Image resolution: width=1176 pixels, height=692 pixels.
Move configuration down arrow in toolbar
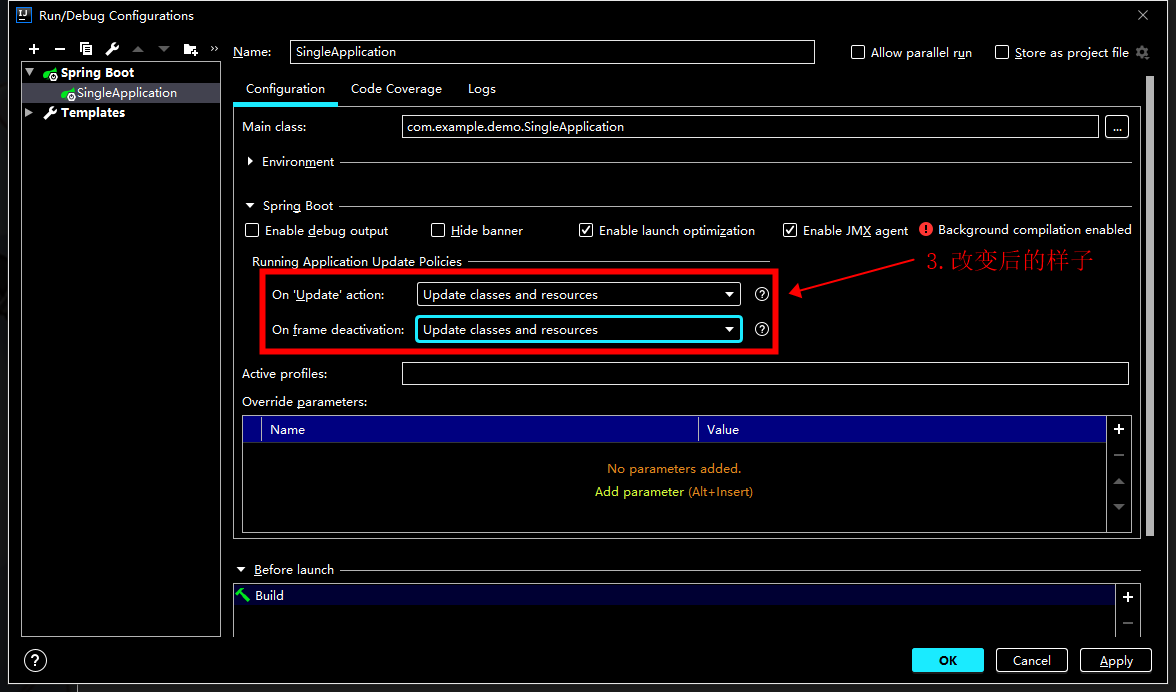coord(164,49)
